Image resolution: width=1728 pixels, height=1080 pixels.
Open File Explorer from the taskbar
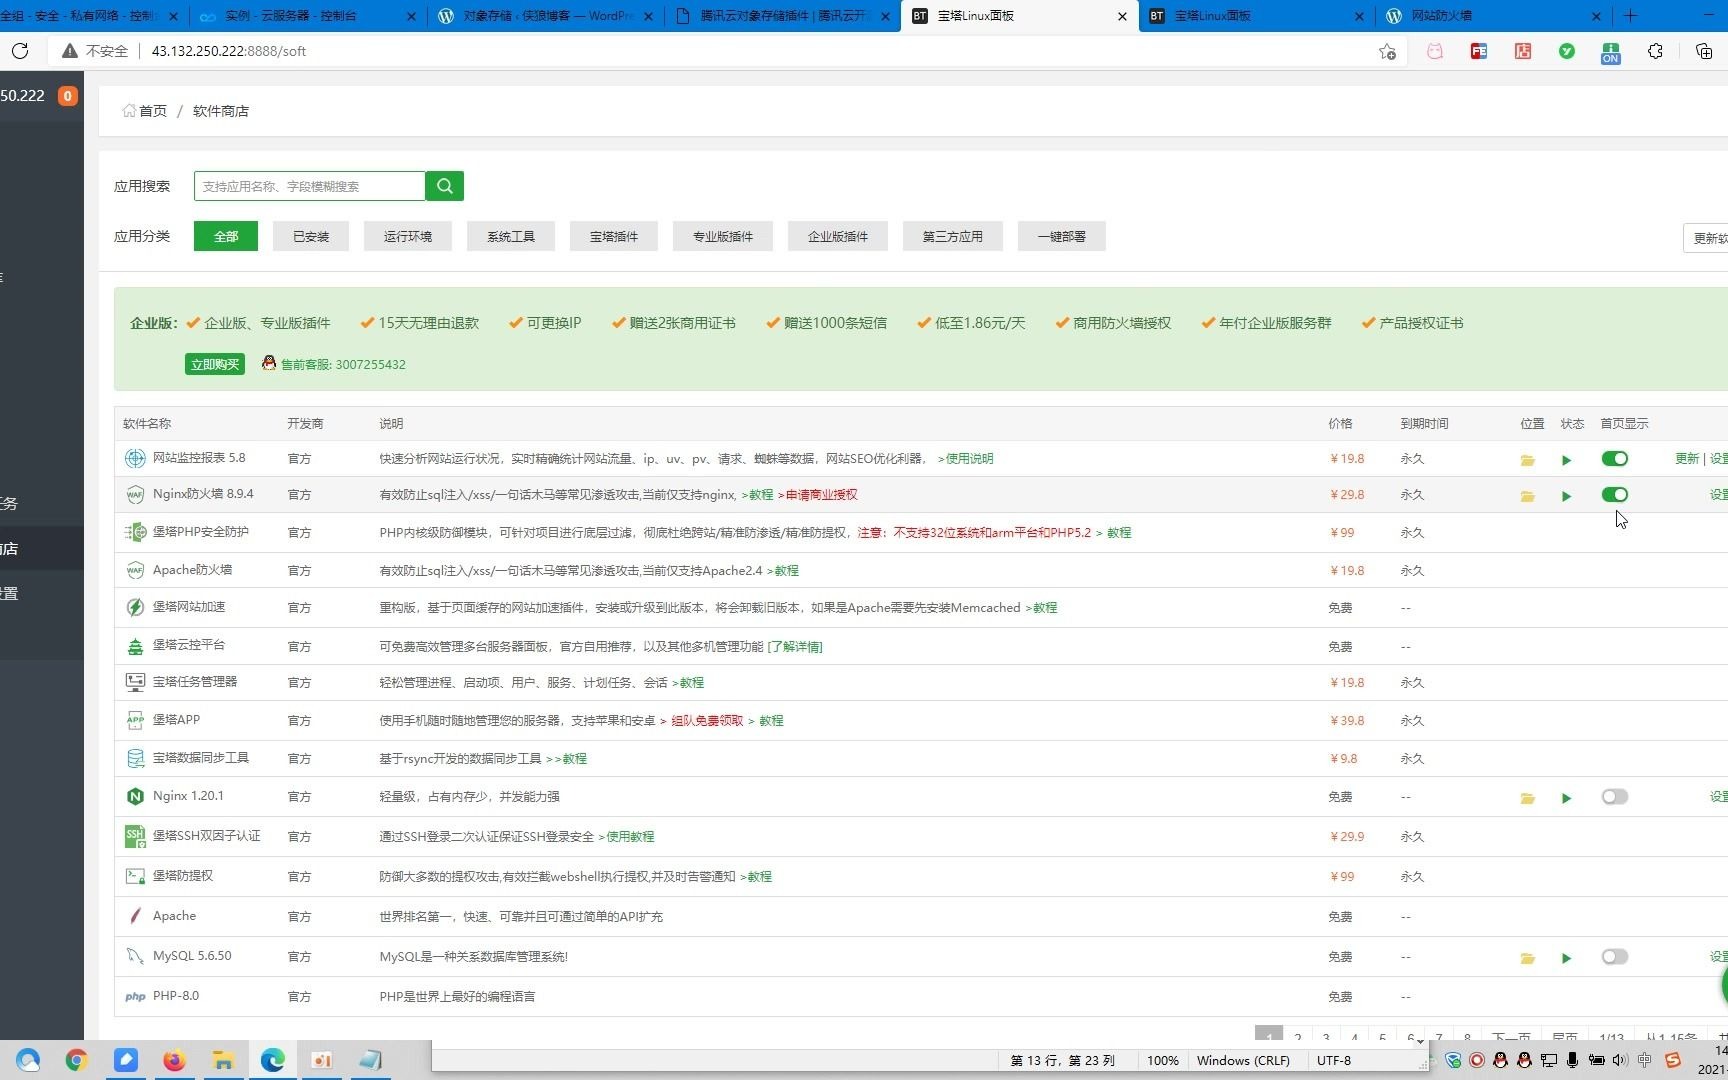pos(223,1060)
